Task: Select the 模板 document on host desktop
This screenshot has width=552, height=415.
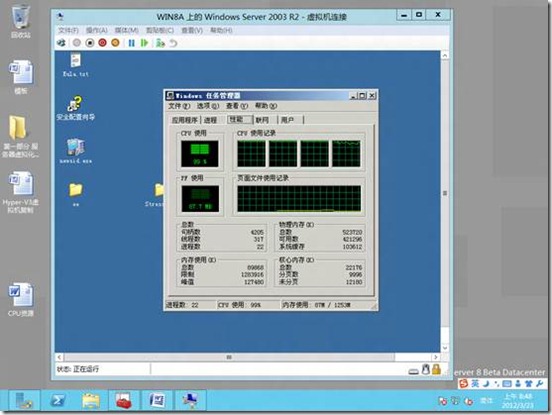Action: point(21,77)
